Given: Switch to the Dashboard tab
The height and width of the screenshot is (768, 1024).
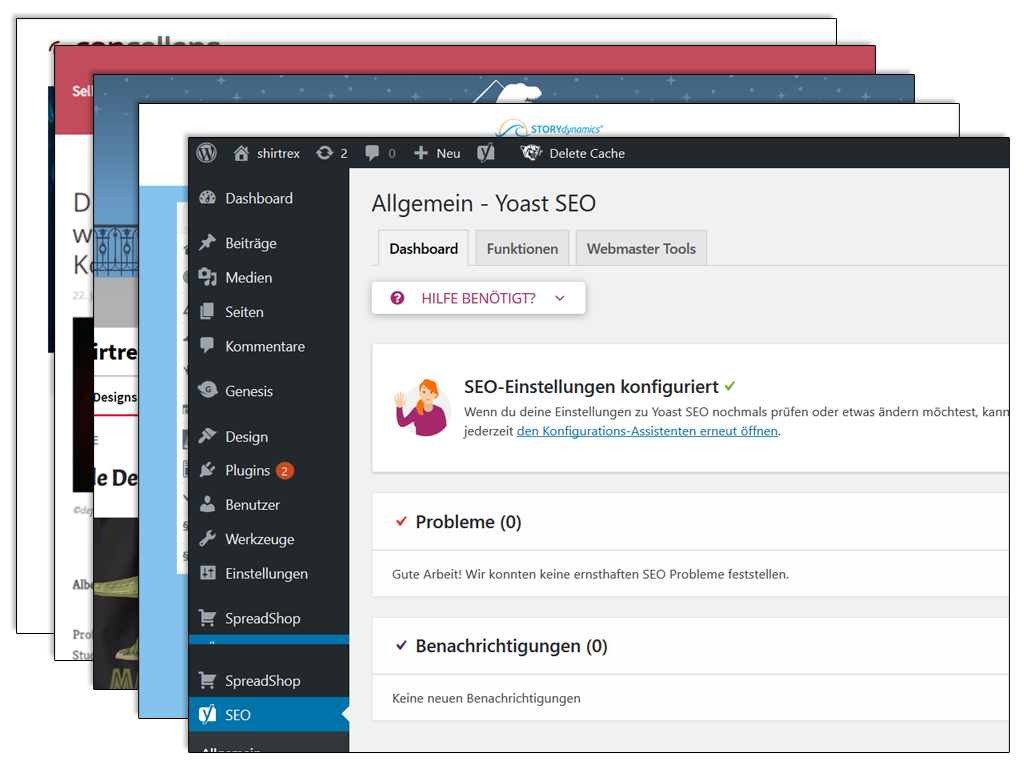Looking at the screenshot, I should [423, 248].
